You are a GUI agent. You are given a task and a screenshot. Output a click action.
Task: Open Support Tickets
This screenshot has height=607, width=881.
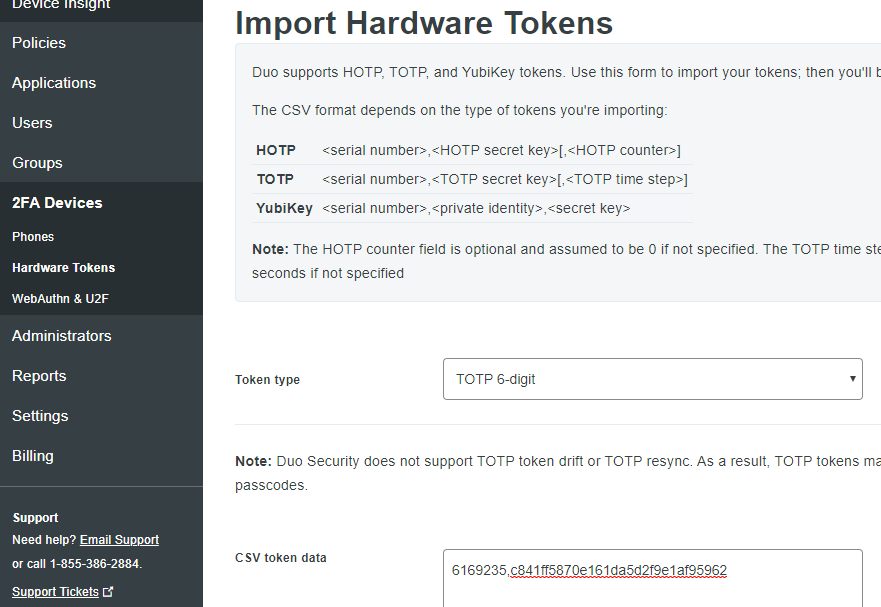pyautogui.click(x=54, y=591)
